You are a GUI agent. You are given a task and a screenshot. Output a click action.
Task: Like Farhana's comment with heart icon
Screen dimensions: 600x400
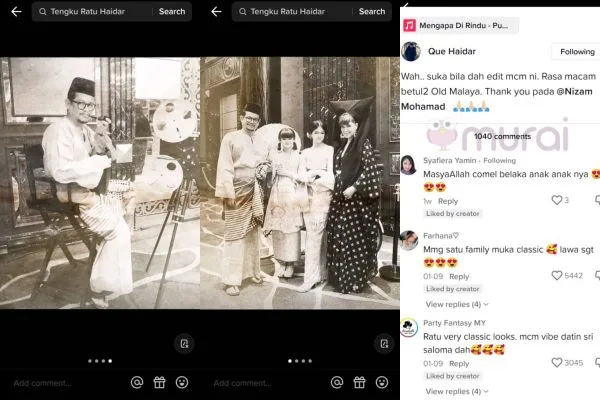tap(557, 276)
